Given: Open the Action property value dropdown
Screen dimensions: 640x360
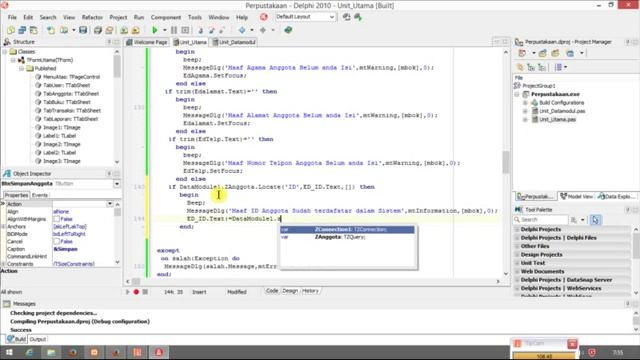Looking at the screenshot, I should pos(109,204).
